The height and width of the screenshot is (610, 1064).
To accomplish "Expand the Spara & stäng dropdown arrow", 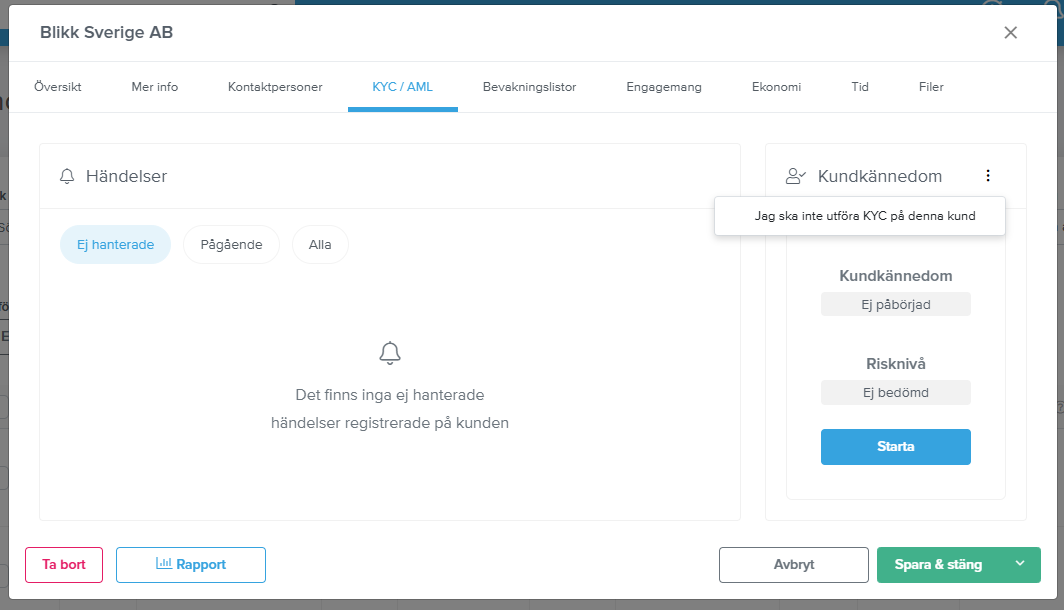I will 1020,564.
